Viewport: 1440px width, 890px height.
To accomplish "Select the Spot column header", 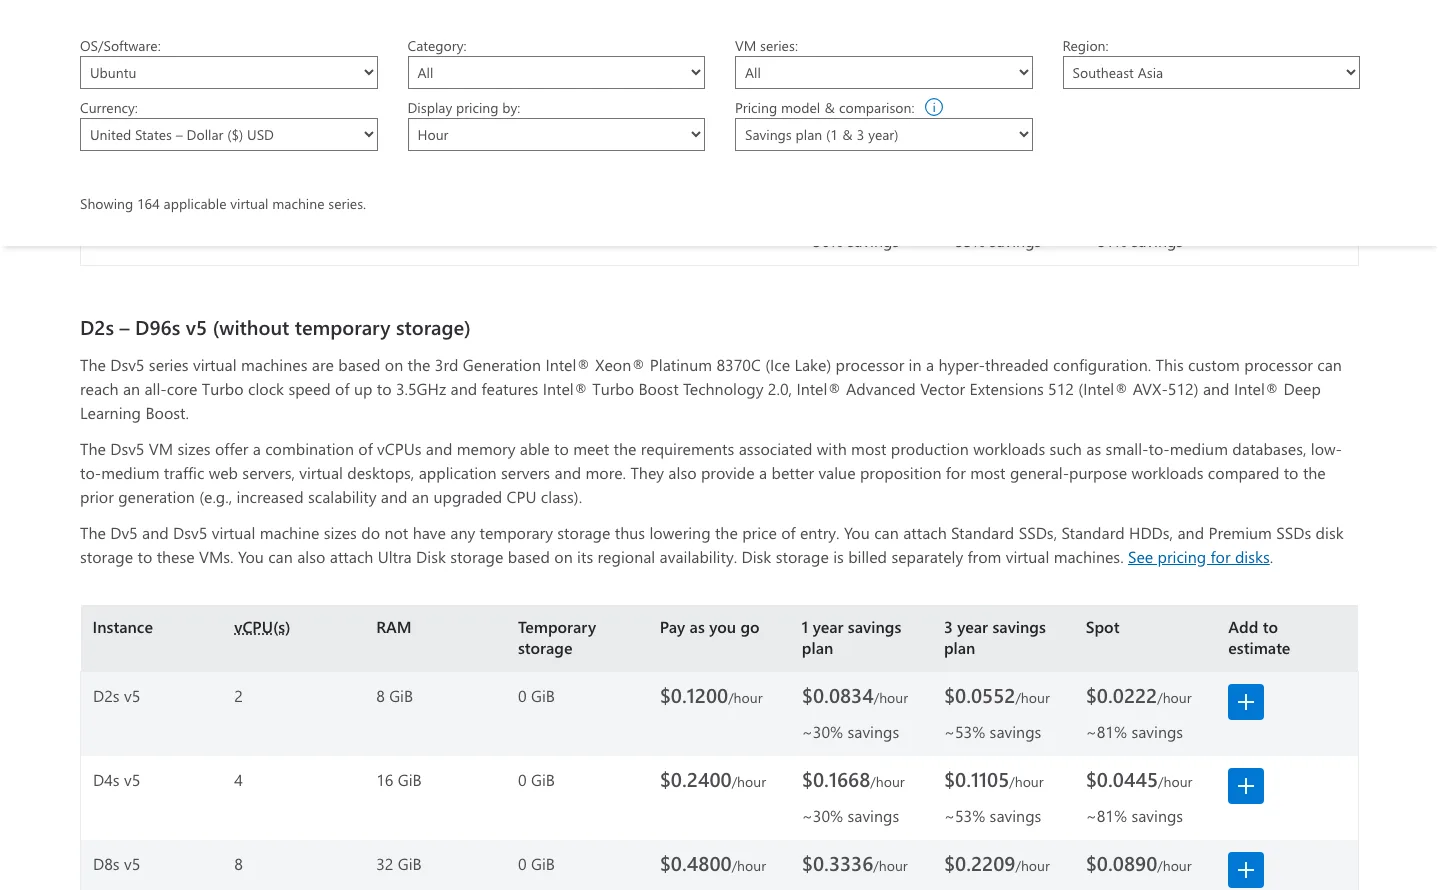I will [1102, 628].
